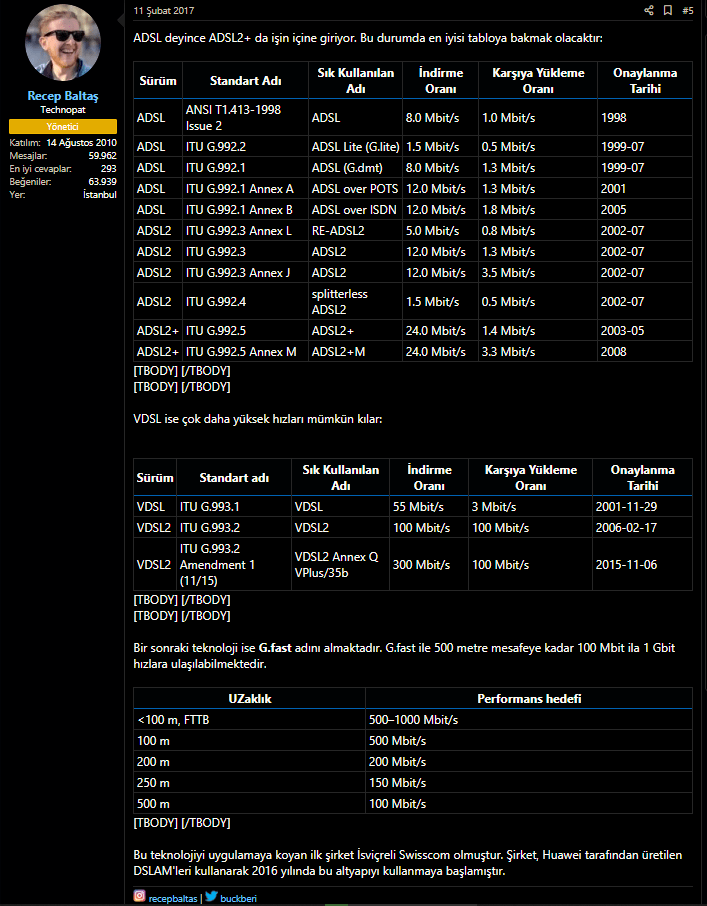Click the Yönetici banner badge
707x906 pixels.
[x=63, y=127]
